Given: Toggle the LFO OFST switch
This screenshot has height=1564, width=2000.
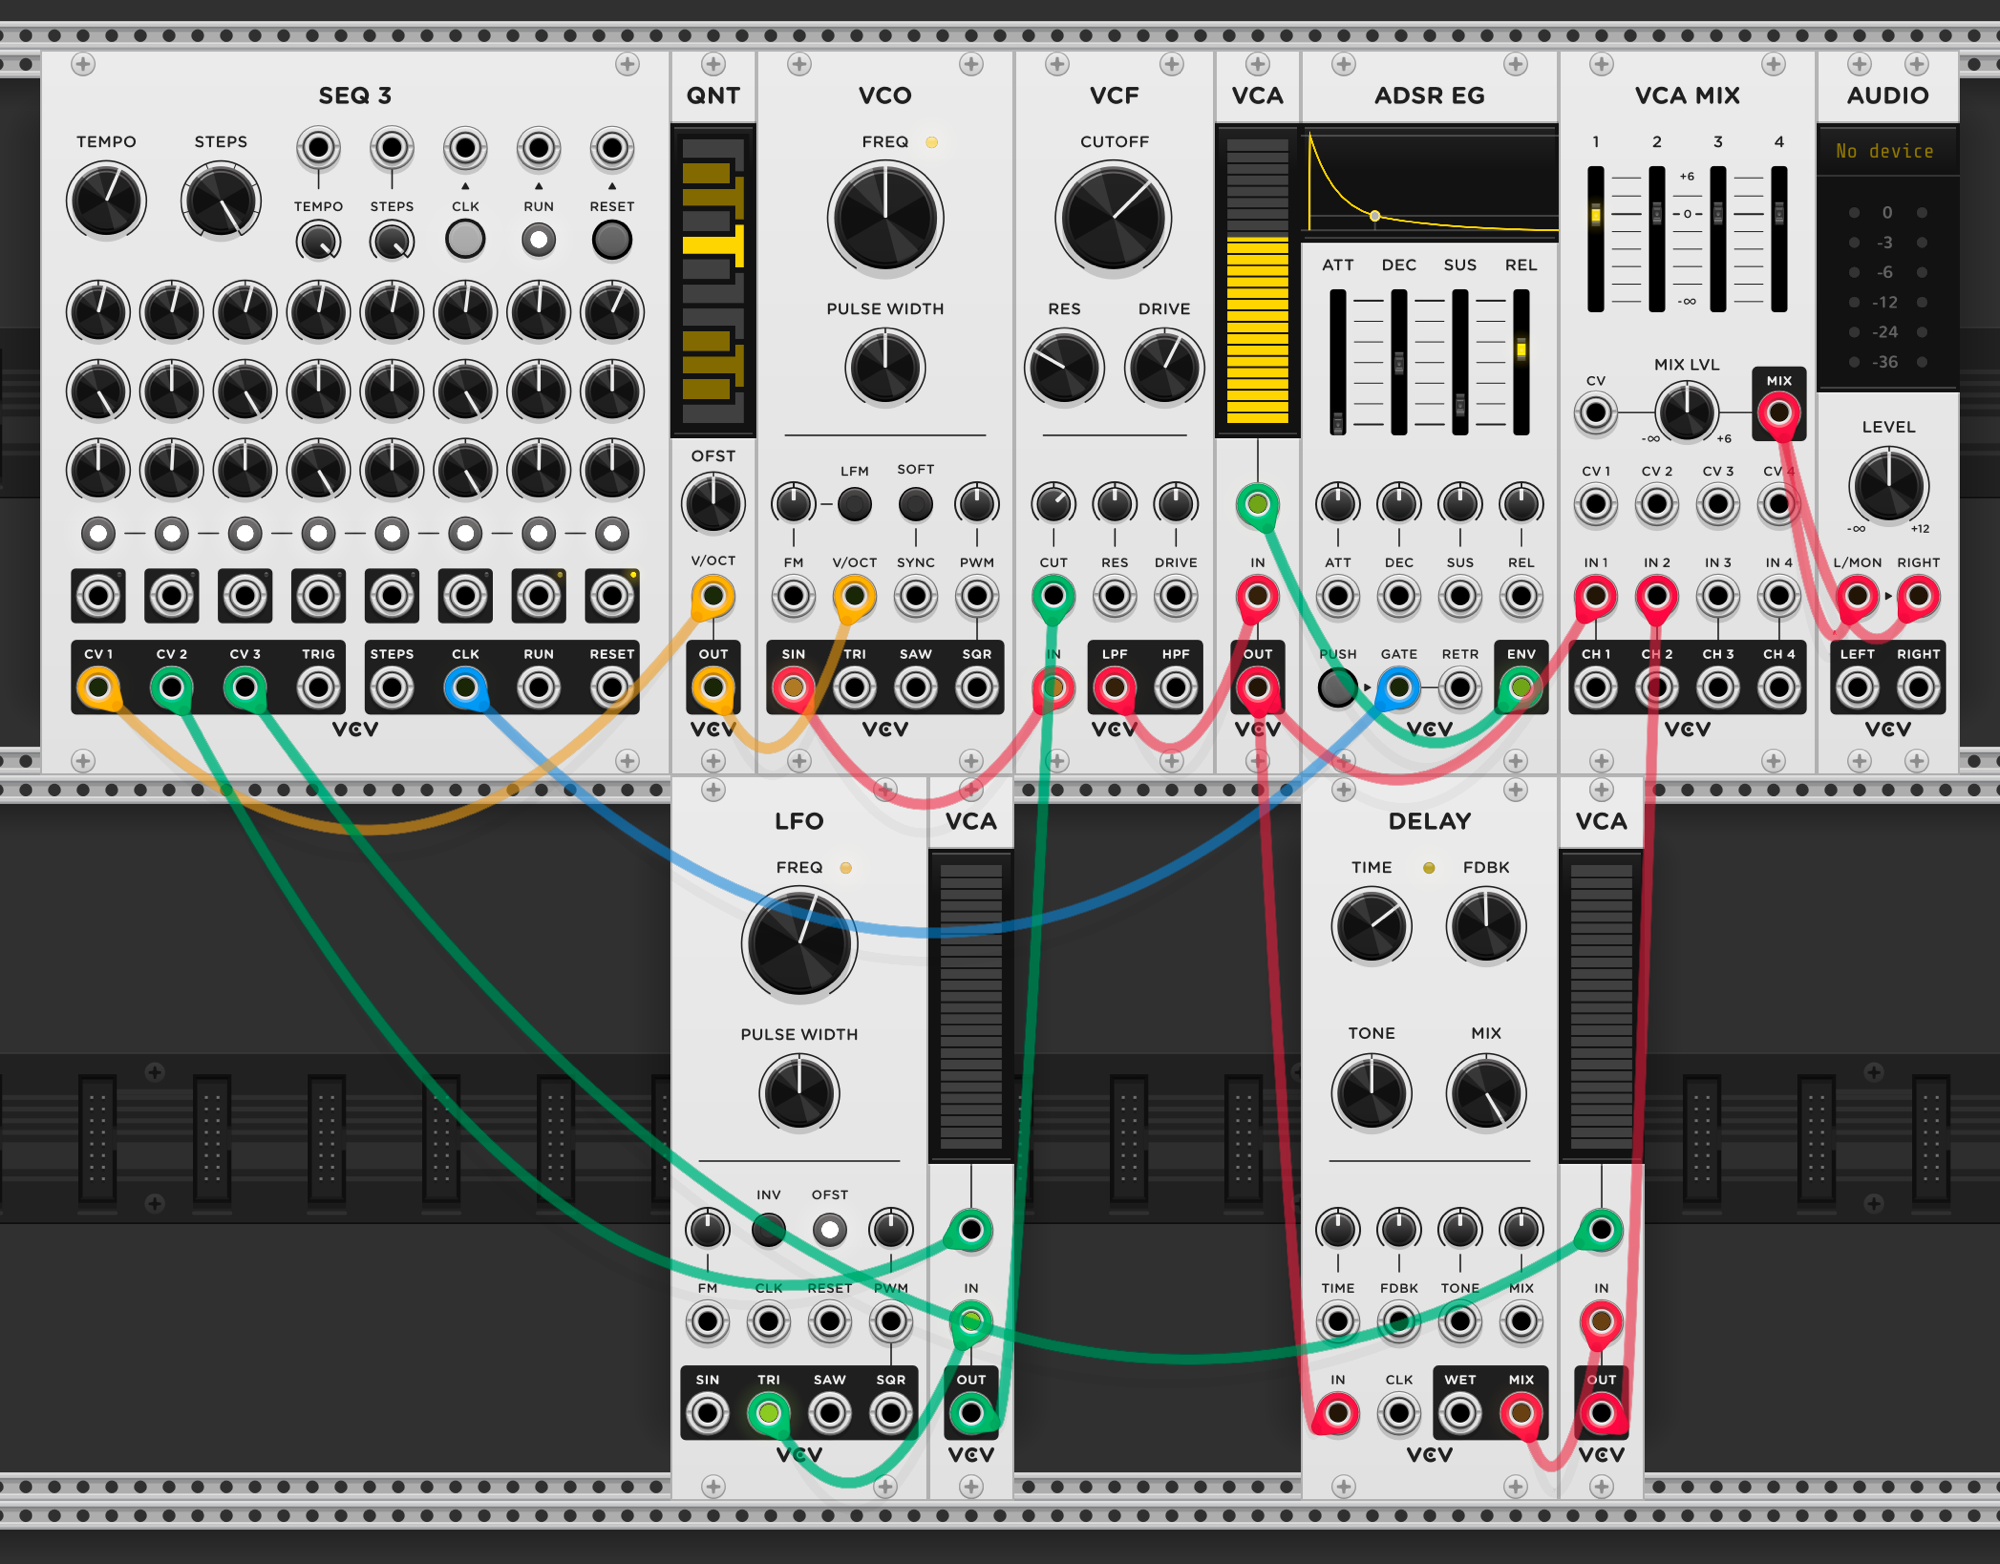Looking at the screenshot, I should pyautogui.click(x=829, y=1230).
